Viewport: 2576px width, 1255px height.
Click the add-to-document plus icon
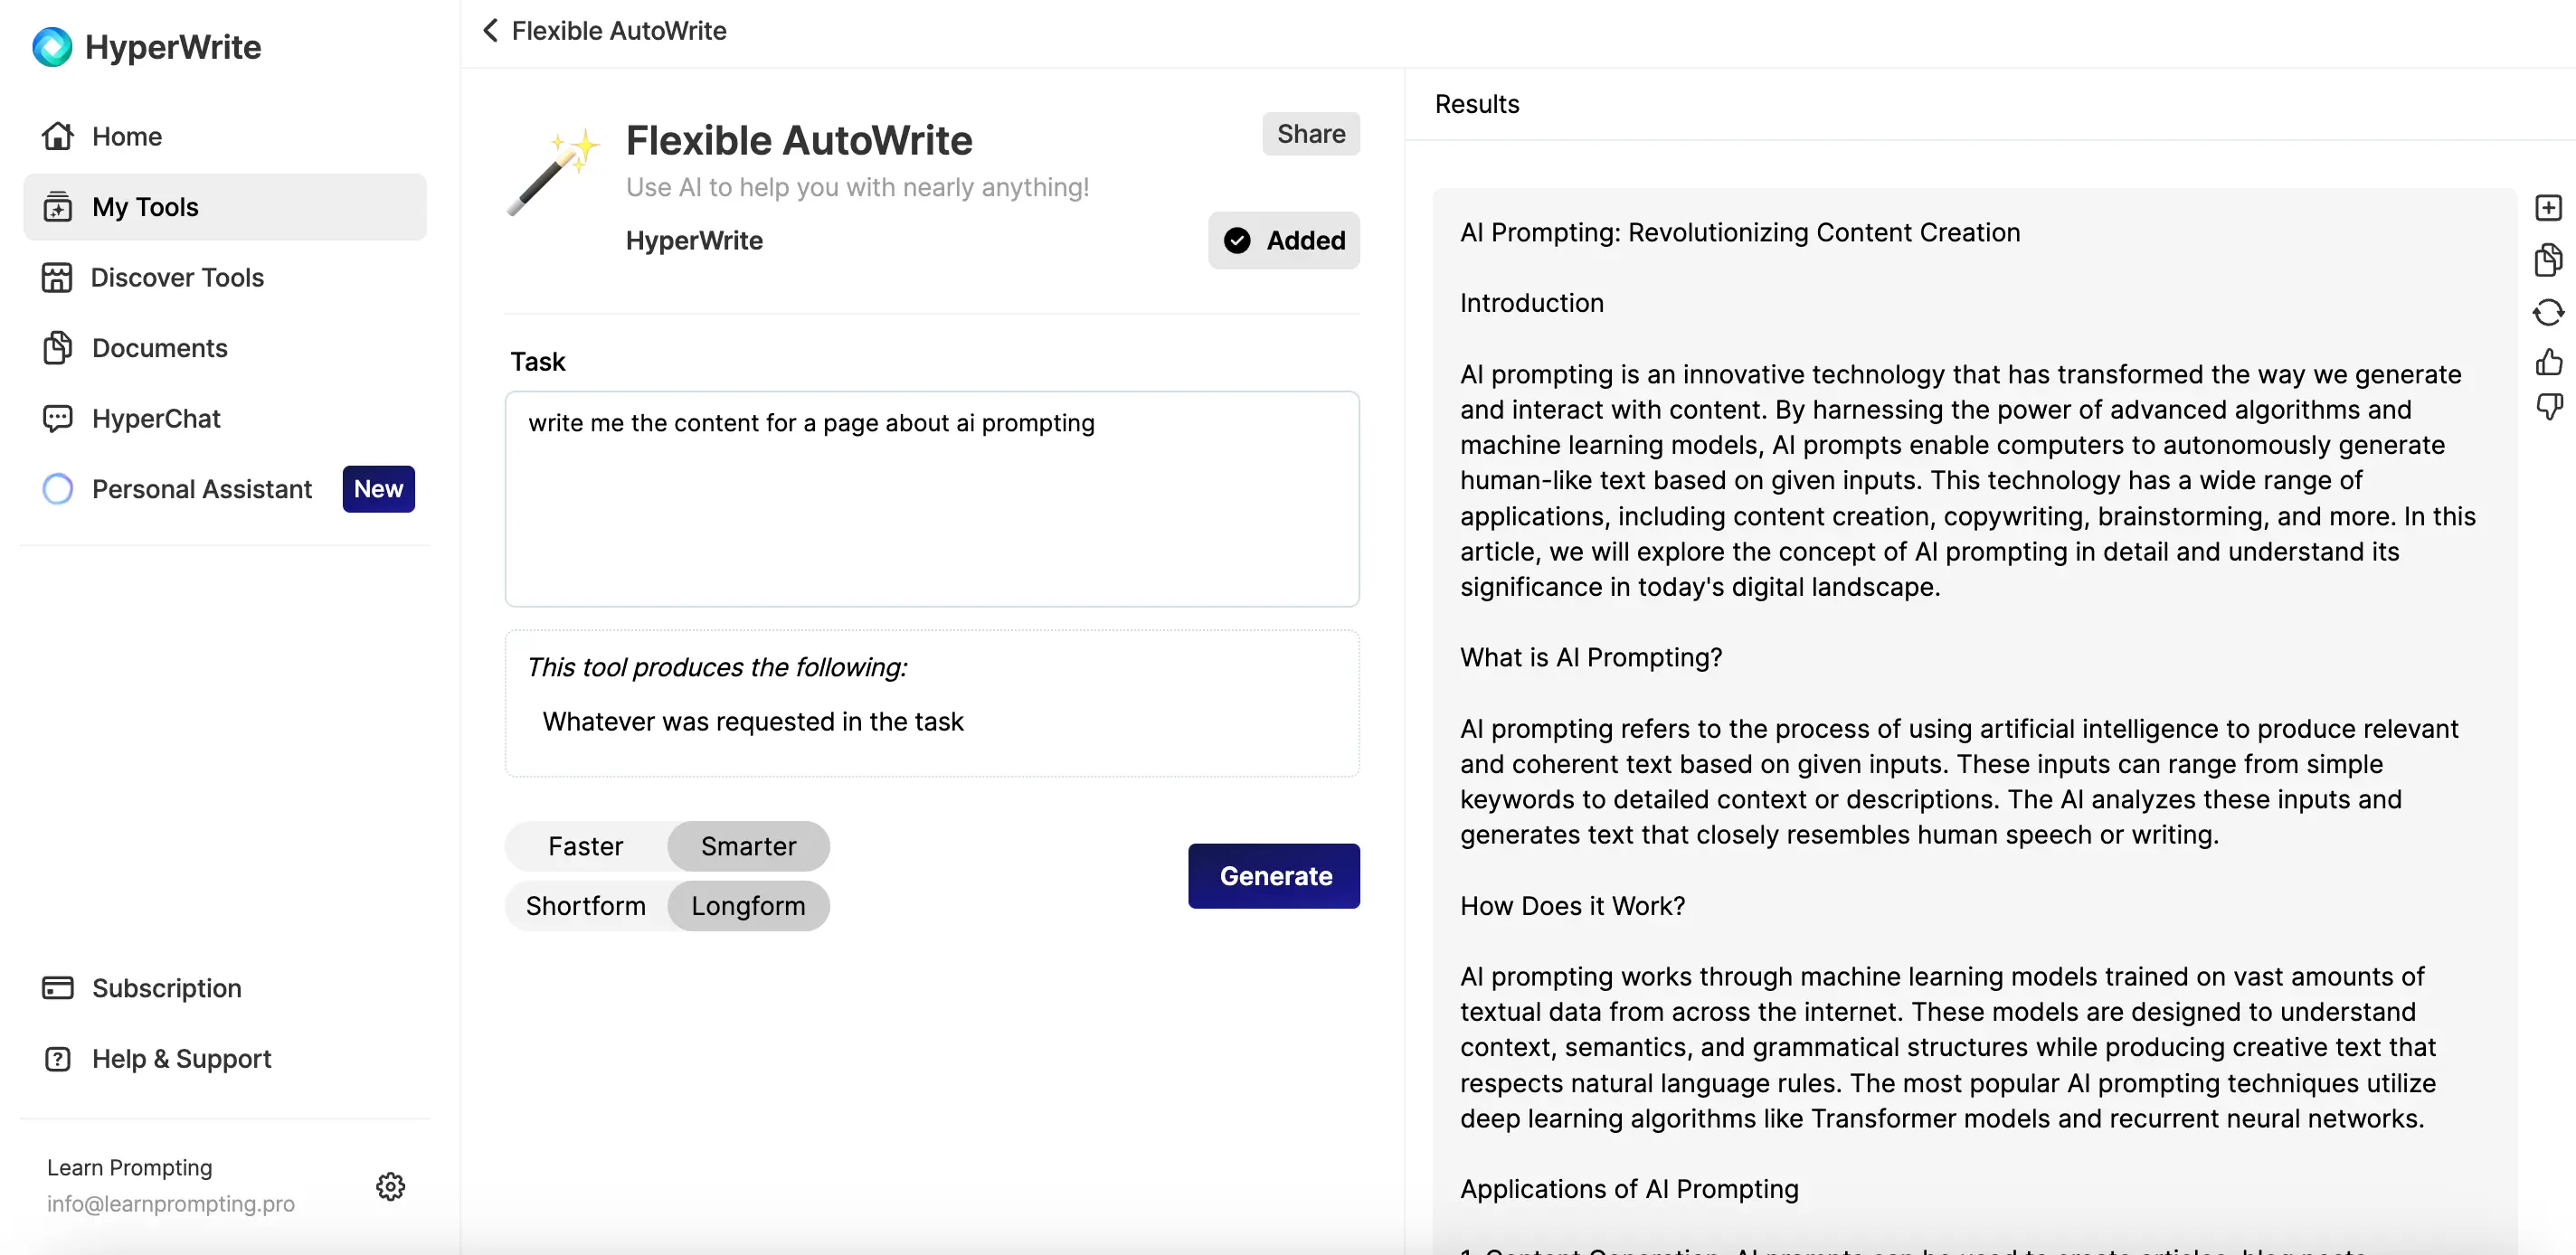(x=2548, y=208)
